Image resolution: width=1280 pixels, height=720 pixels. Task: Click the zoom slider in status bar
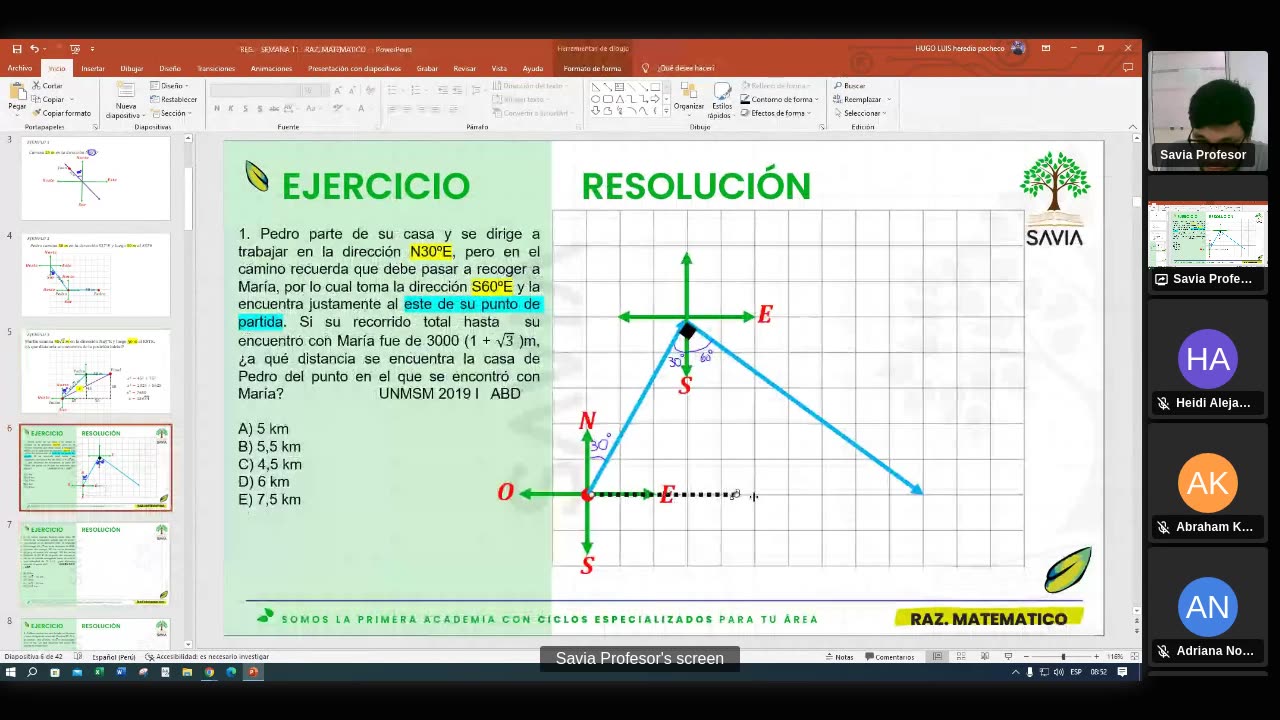pos(1062,657)
